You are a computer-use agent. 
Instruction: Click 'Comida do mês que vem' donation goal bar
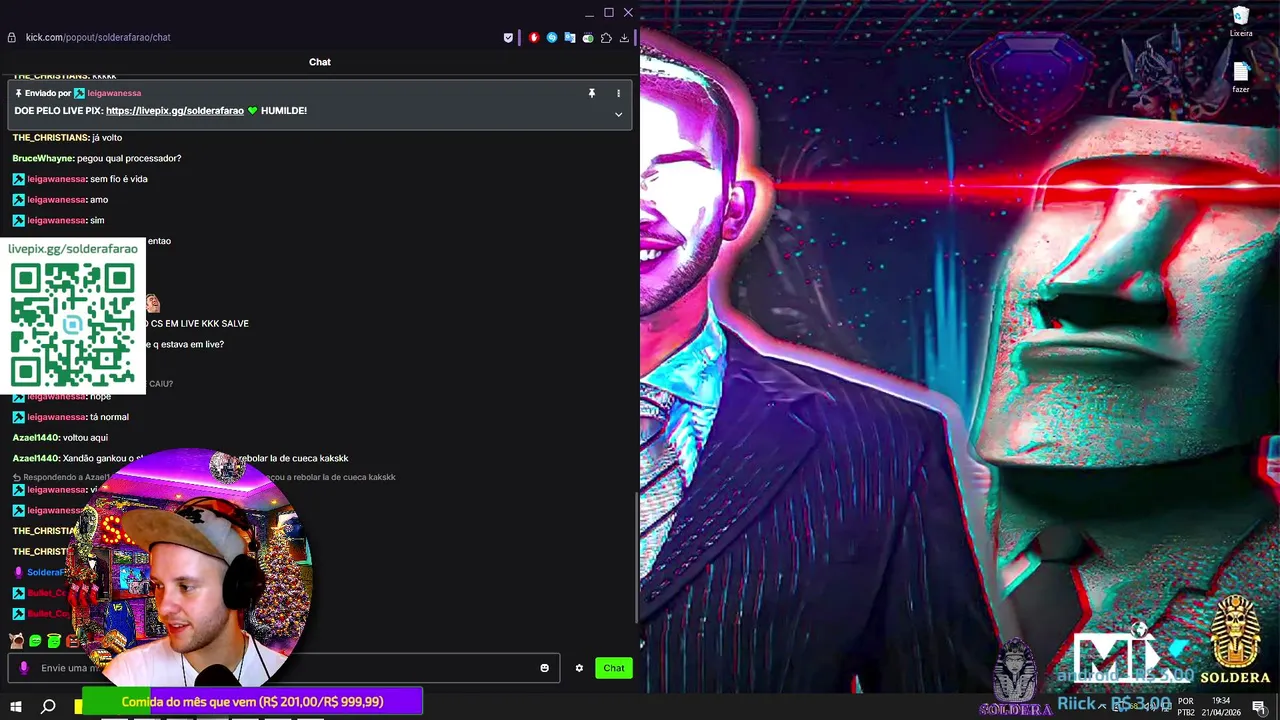tap(252, 702)
